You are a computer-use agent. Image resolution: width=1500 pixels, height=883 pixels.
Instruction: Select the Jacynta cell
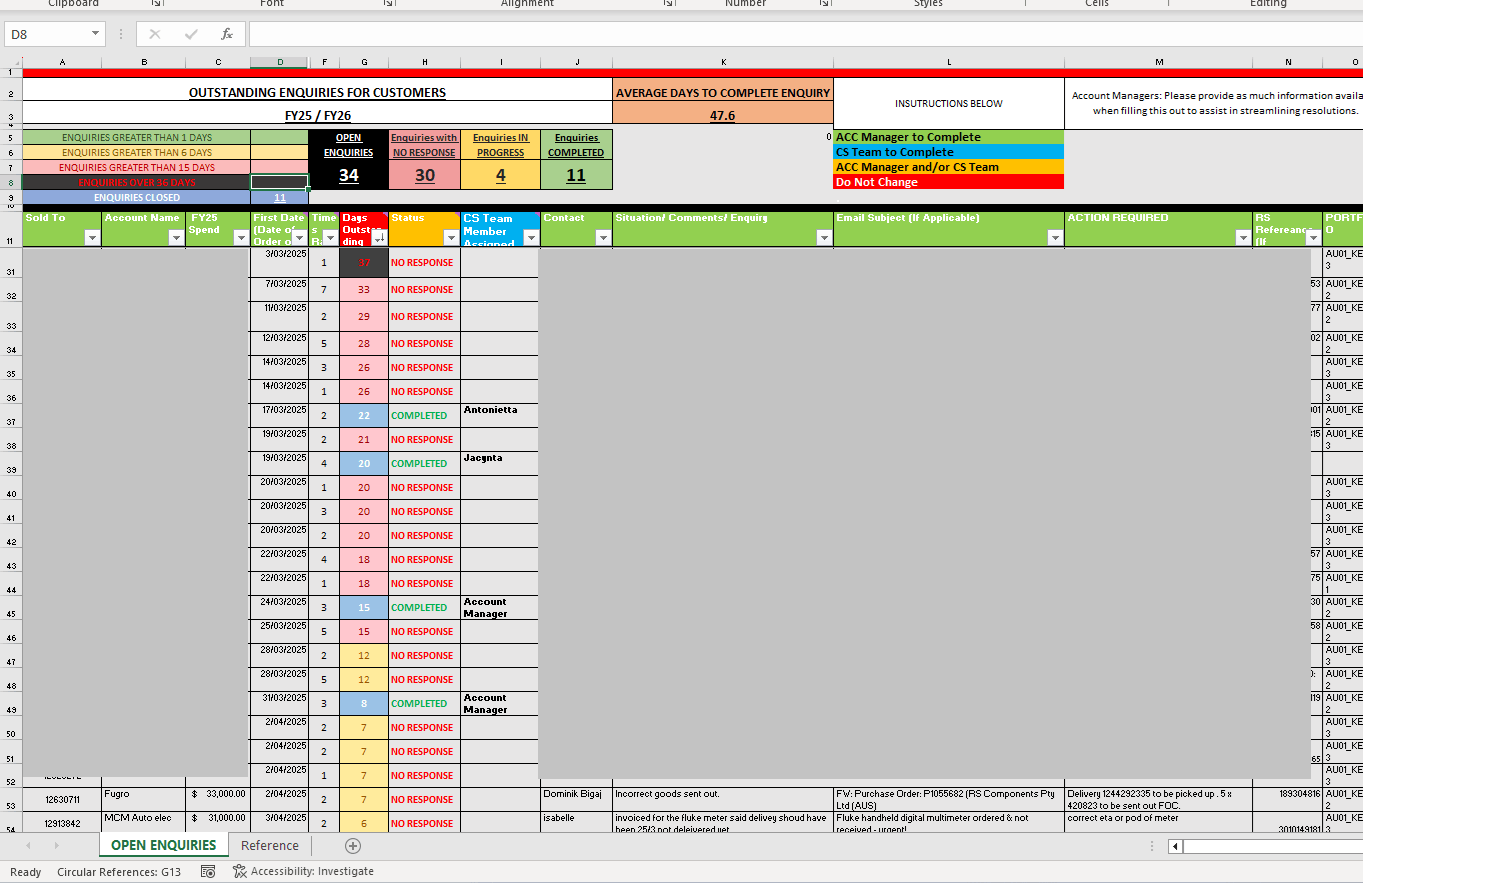coord(500,463)
